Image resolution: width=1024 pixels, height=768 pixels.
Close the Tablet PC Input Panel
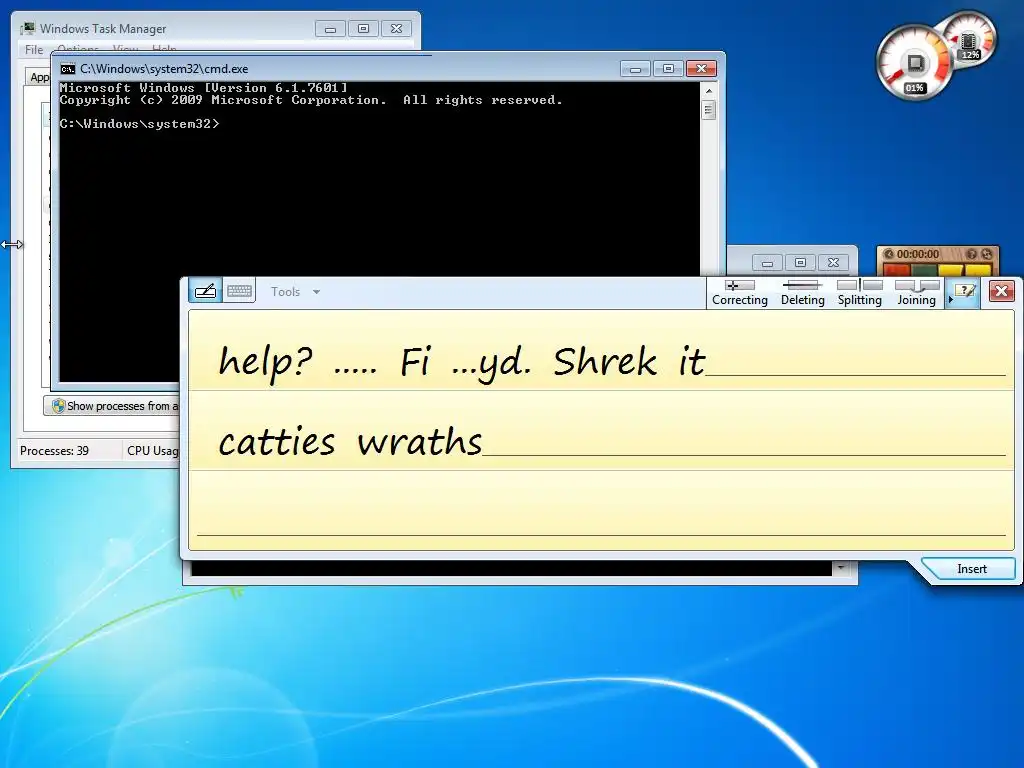coord(1001,291)
